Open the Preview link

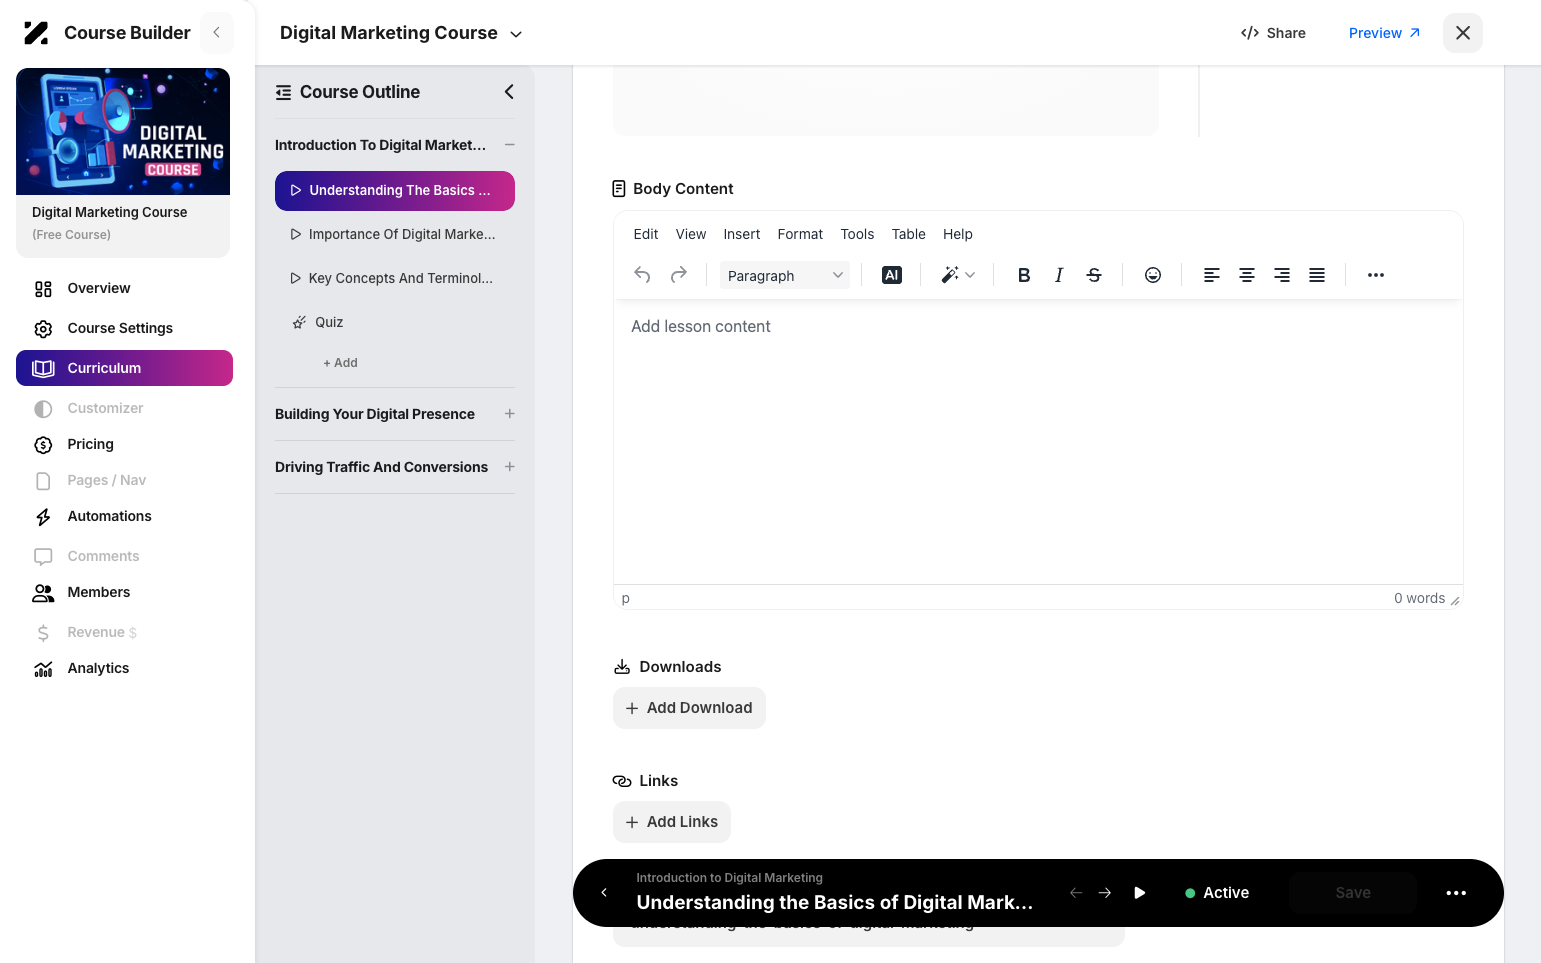click(x=1384, y=33)
